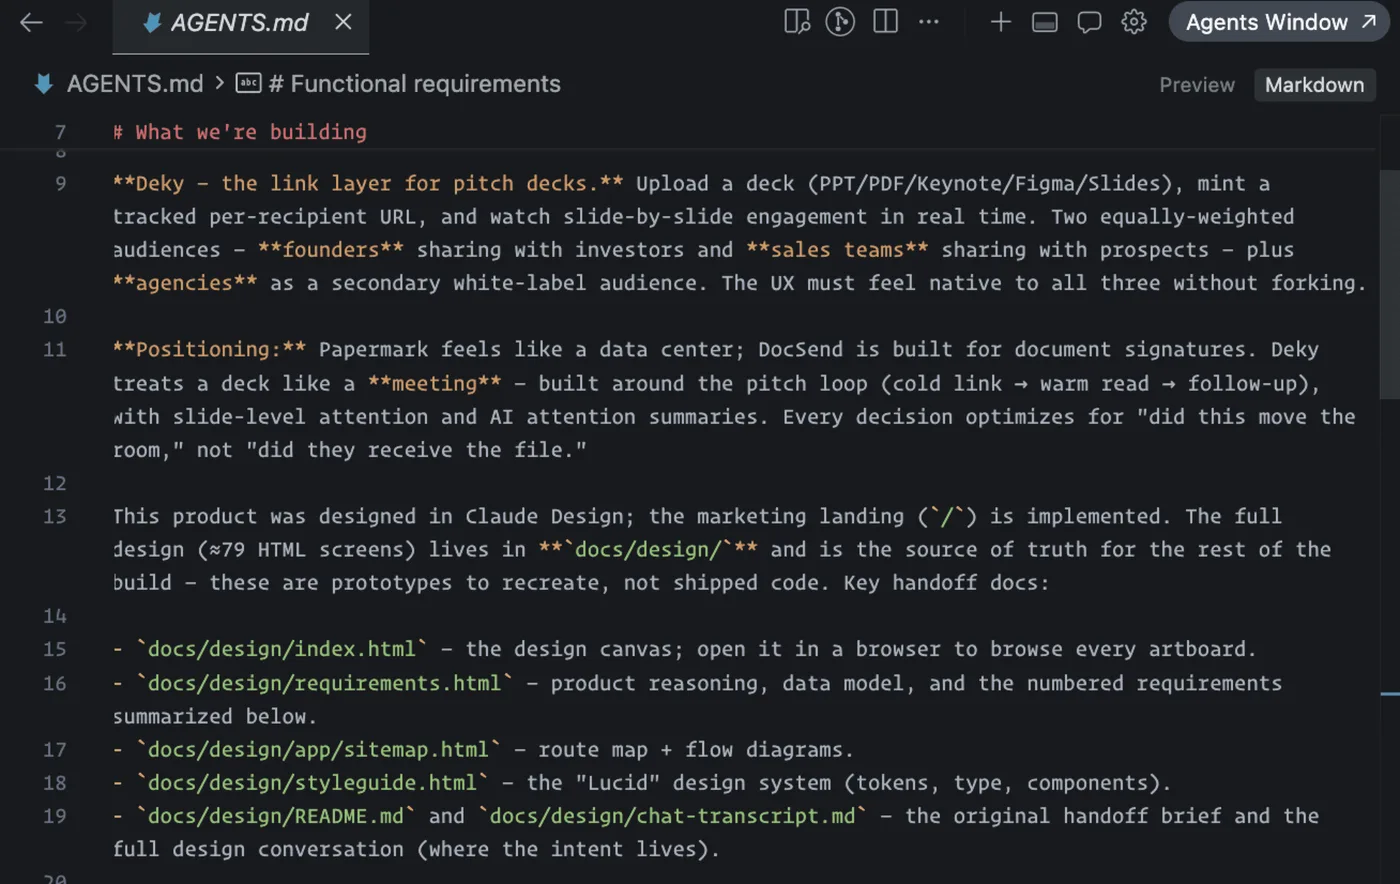Click the bold label '**Positioning:**'
Screen dimensions: 1400x884
pyautogui.click(x=210, y=349)
